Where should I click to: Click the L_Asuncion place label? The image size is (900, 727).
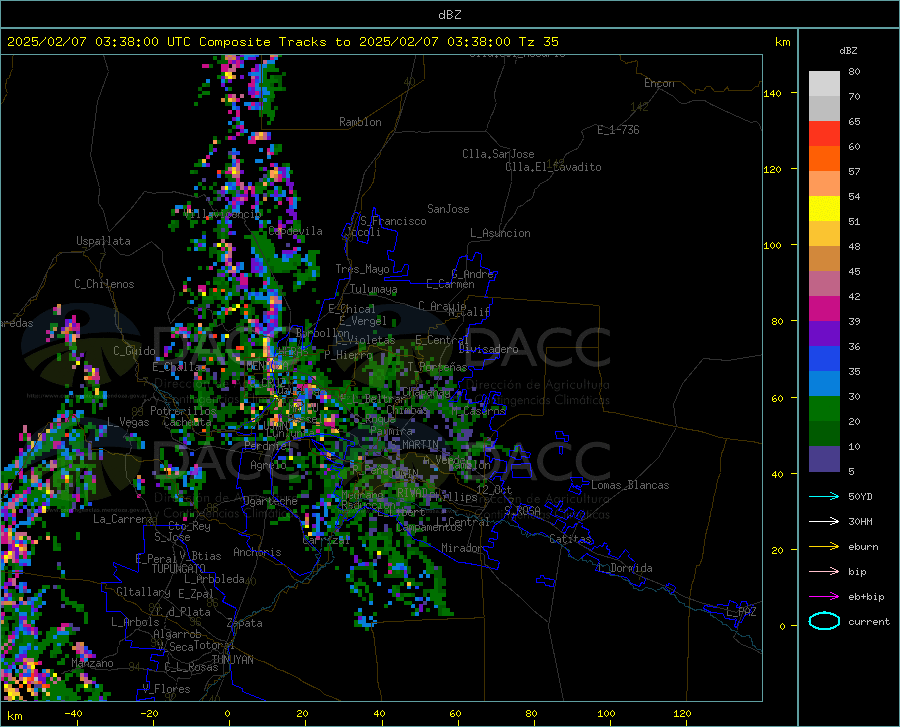coord(500,233)
